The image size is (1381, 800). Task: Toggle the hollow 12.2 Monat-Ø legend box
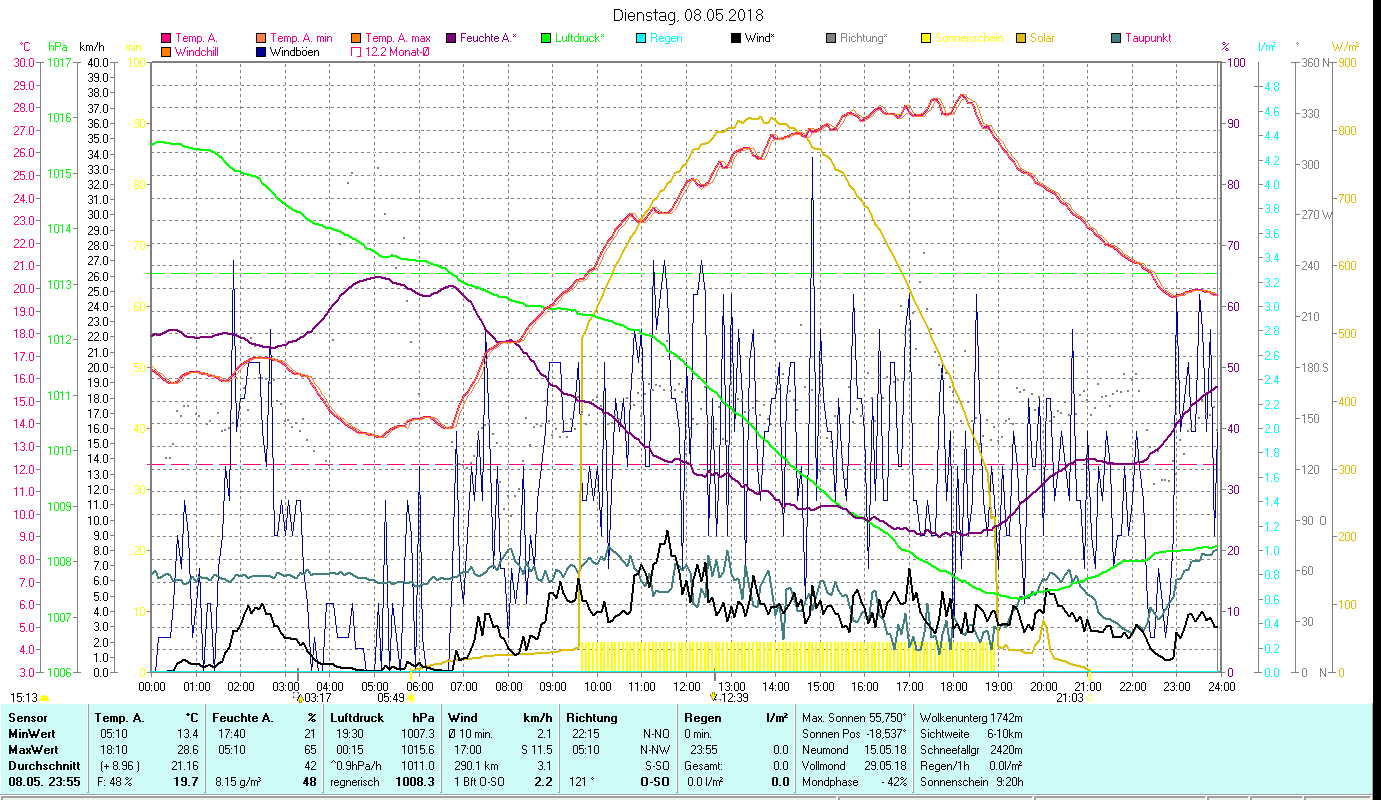tap(356, 52)
